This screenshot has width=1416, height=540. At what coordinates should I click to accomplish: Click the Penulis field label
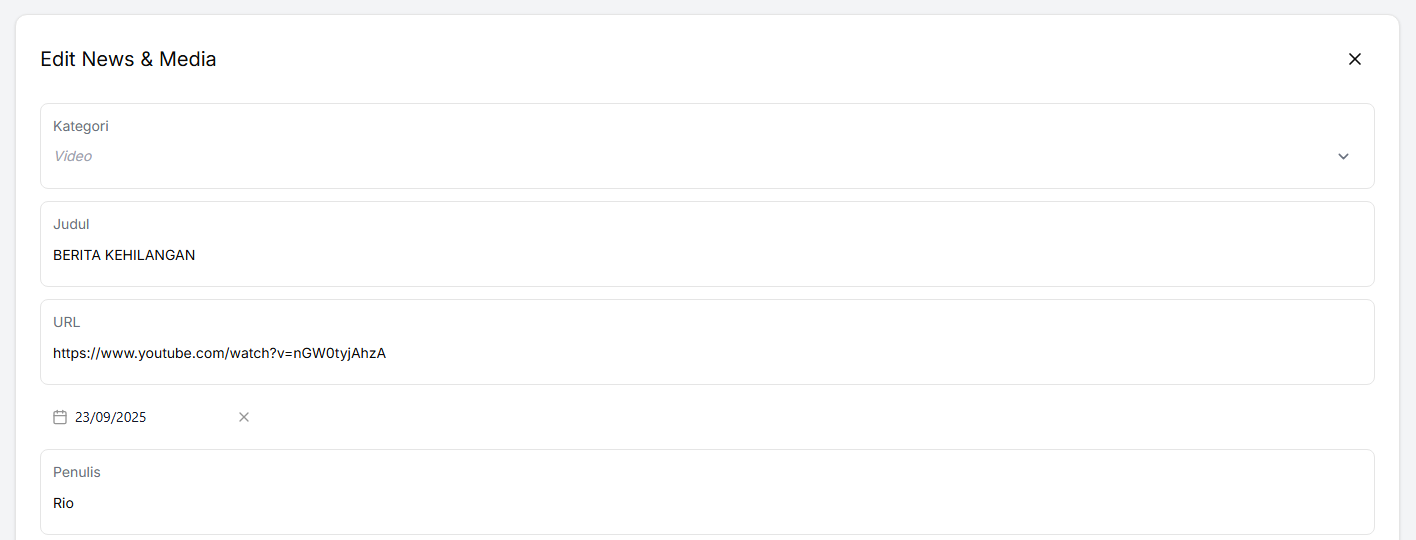point(77,472)
